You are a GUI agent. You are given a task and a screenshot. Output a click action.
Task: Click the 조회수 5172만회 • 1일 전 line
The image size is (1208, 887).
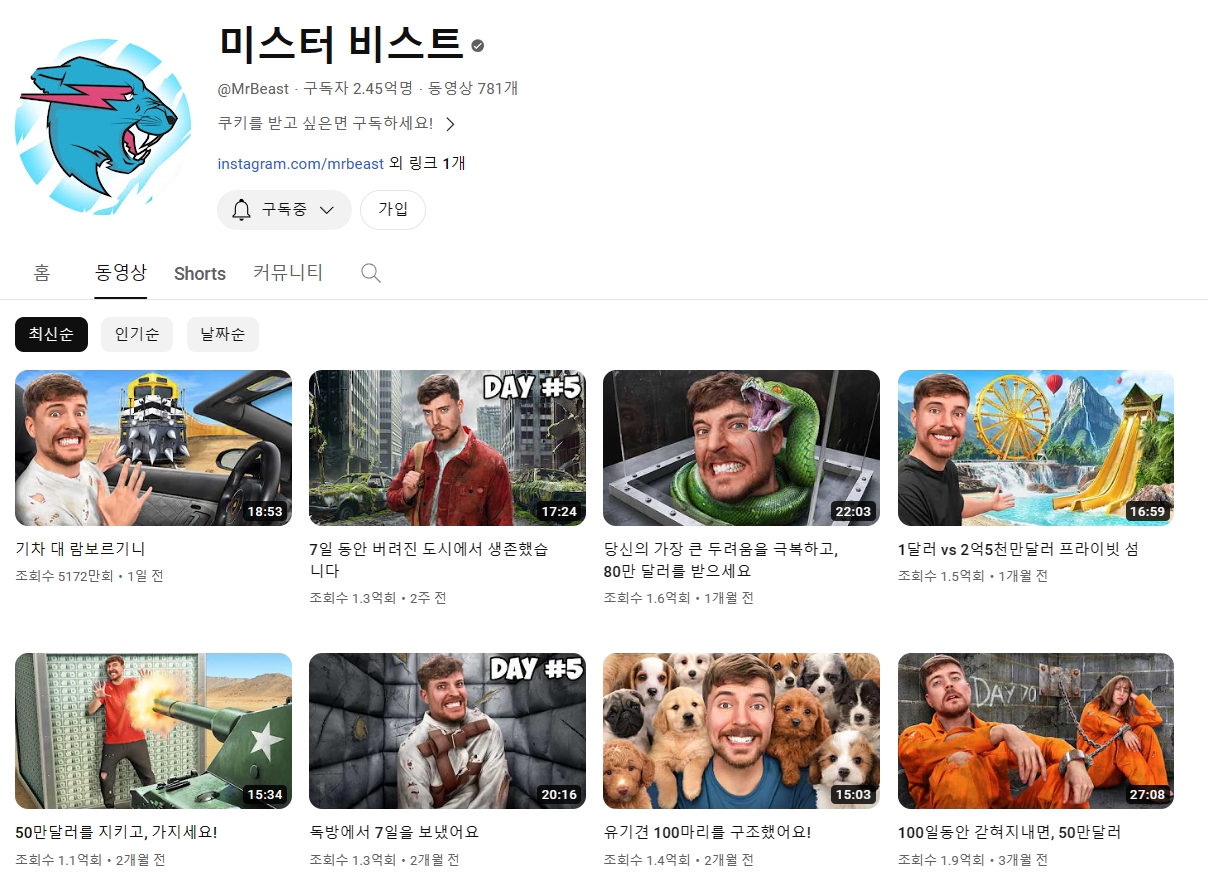coord(89,576)
